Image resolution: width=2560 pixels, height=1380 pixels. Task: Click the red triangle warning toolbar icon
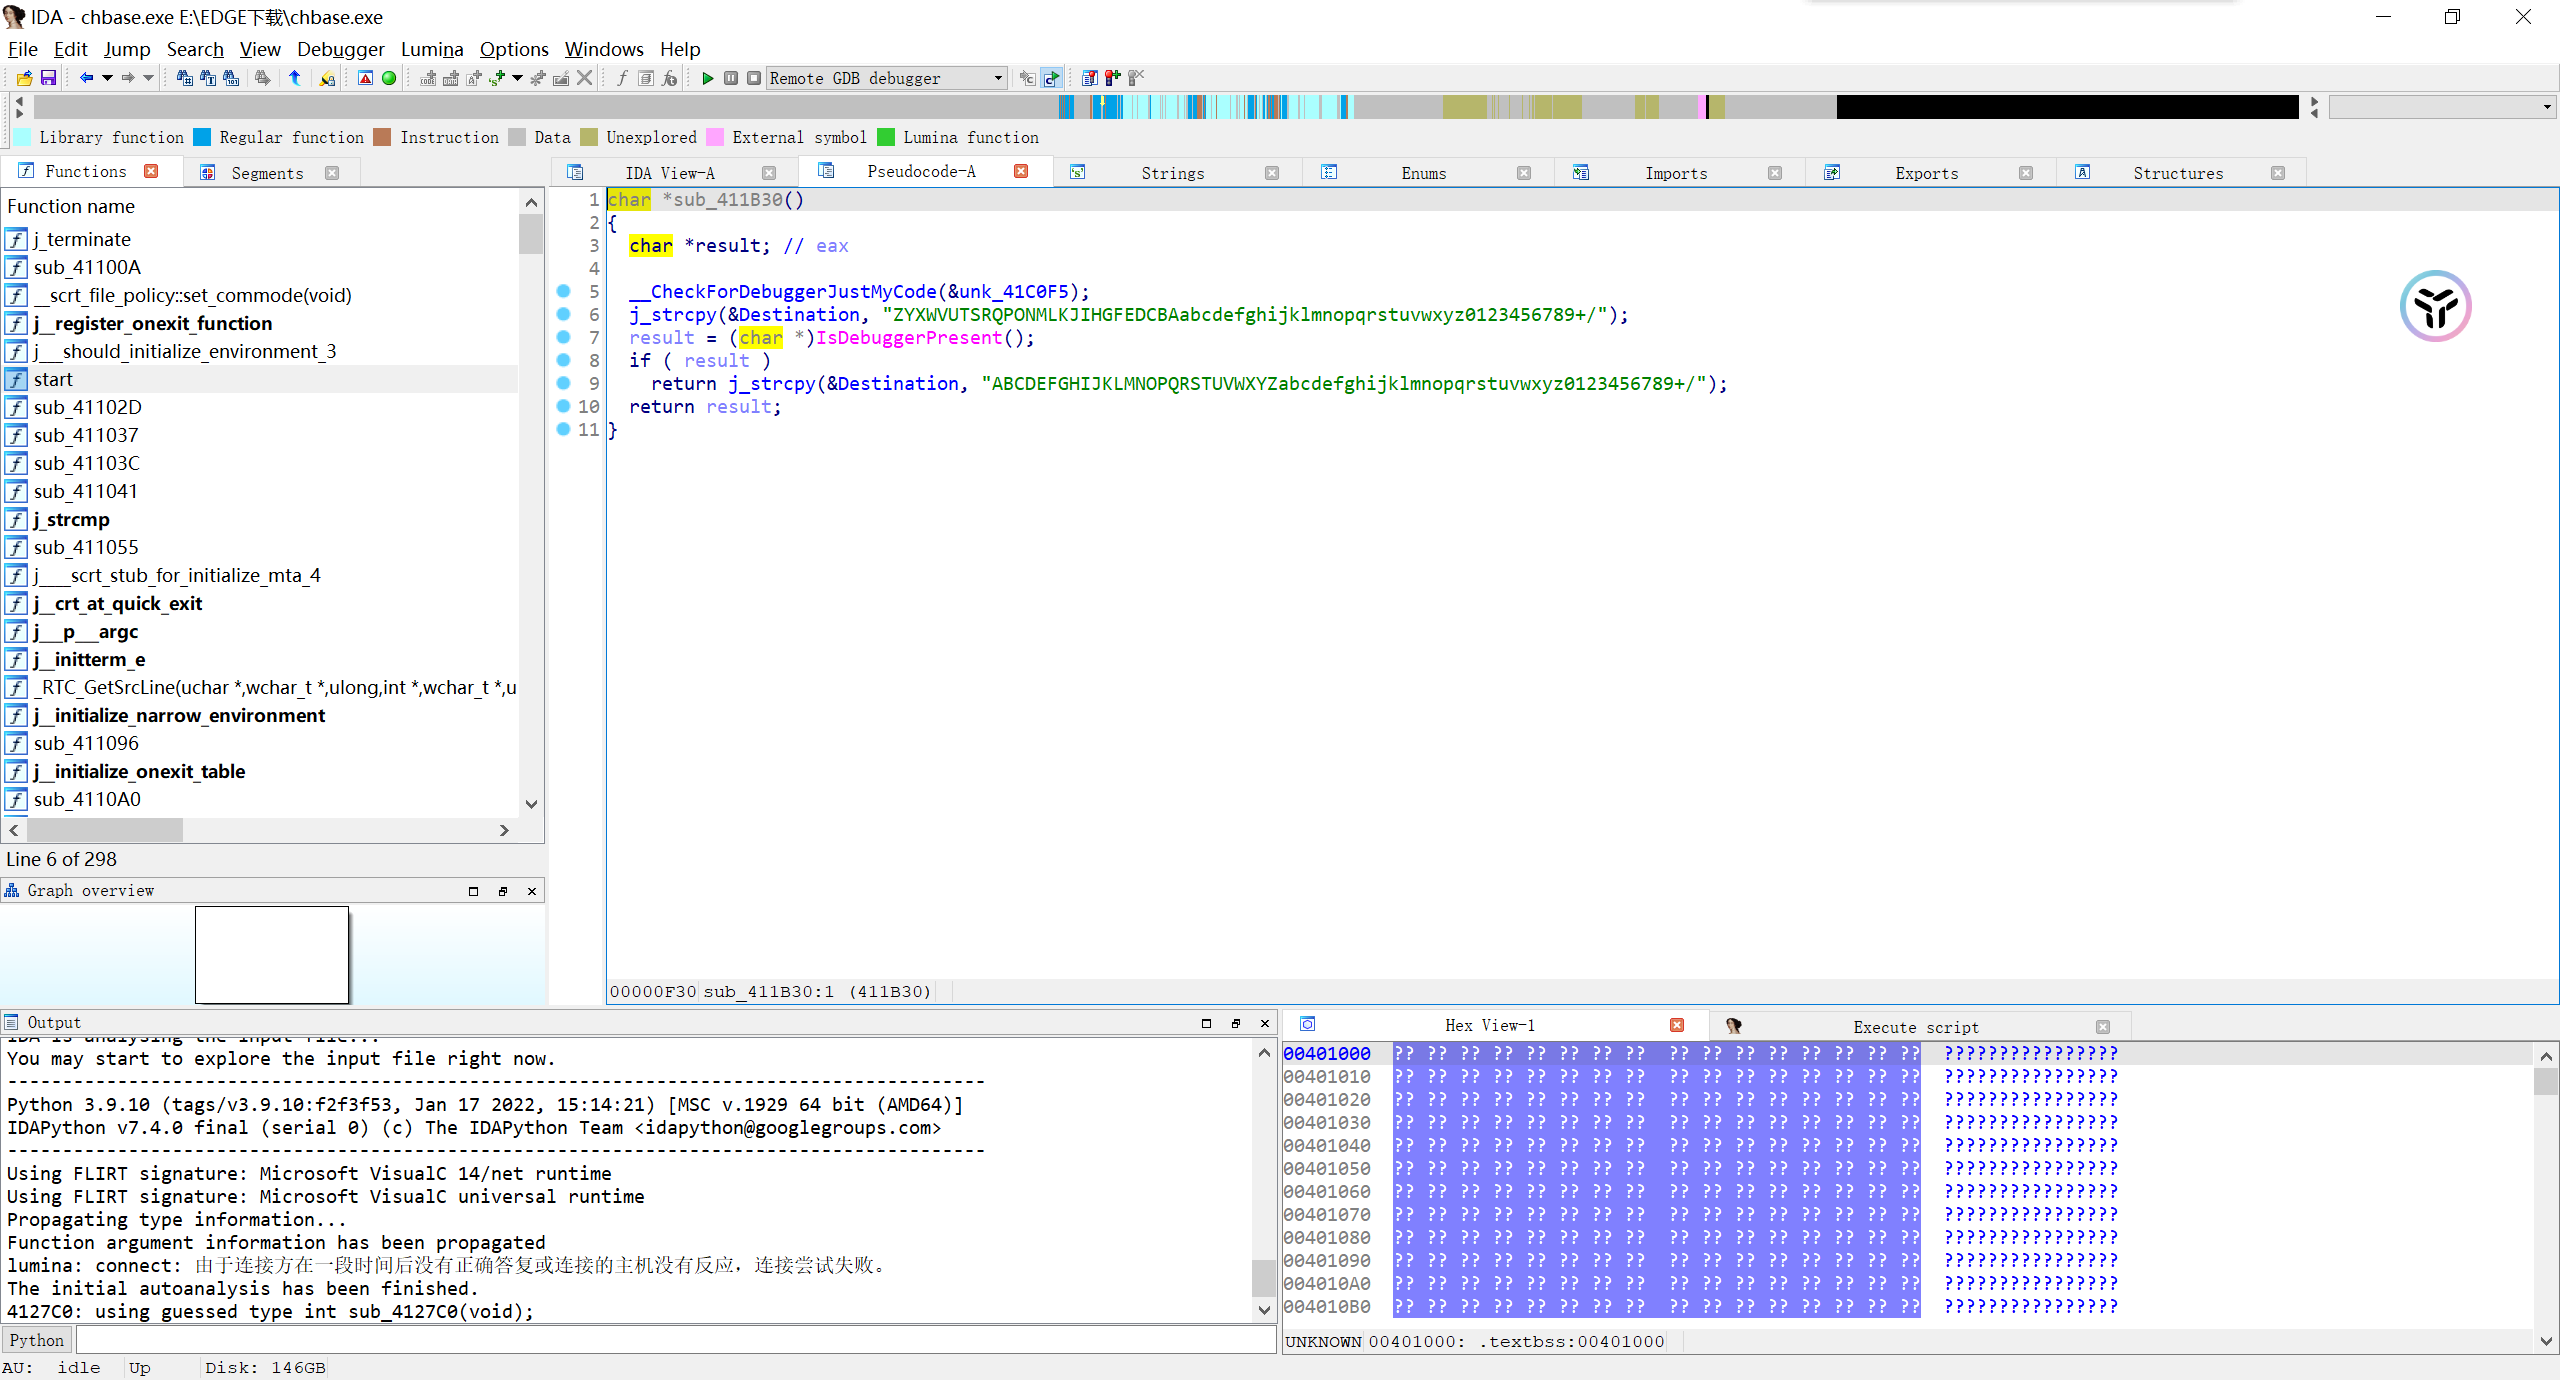[366, 78]
